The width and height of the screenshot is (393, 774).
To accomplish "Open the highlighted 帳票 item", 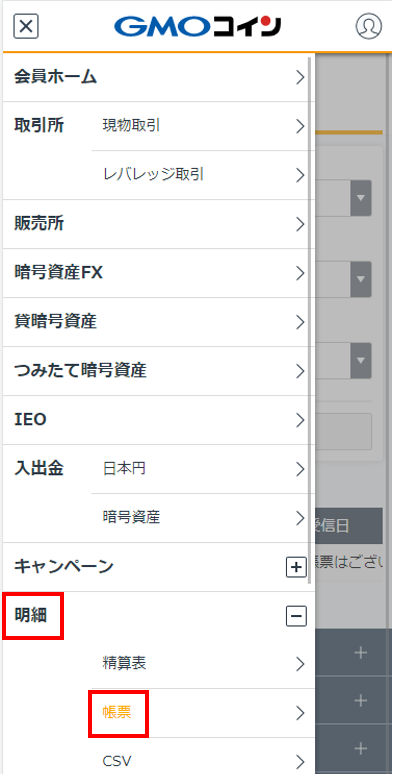I will point(202,713).
